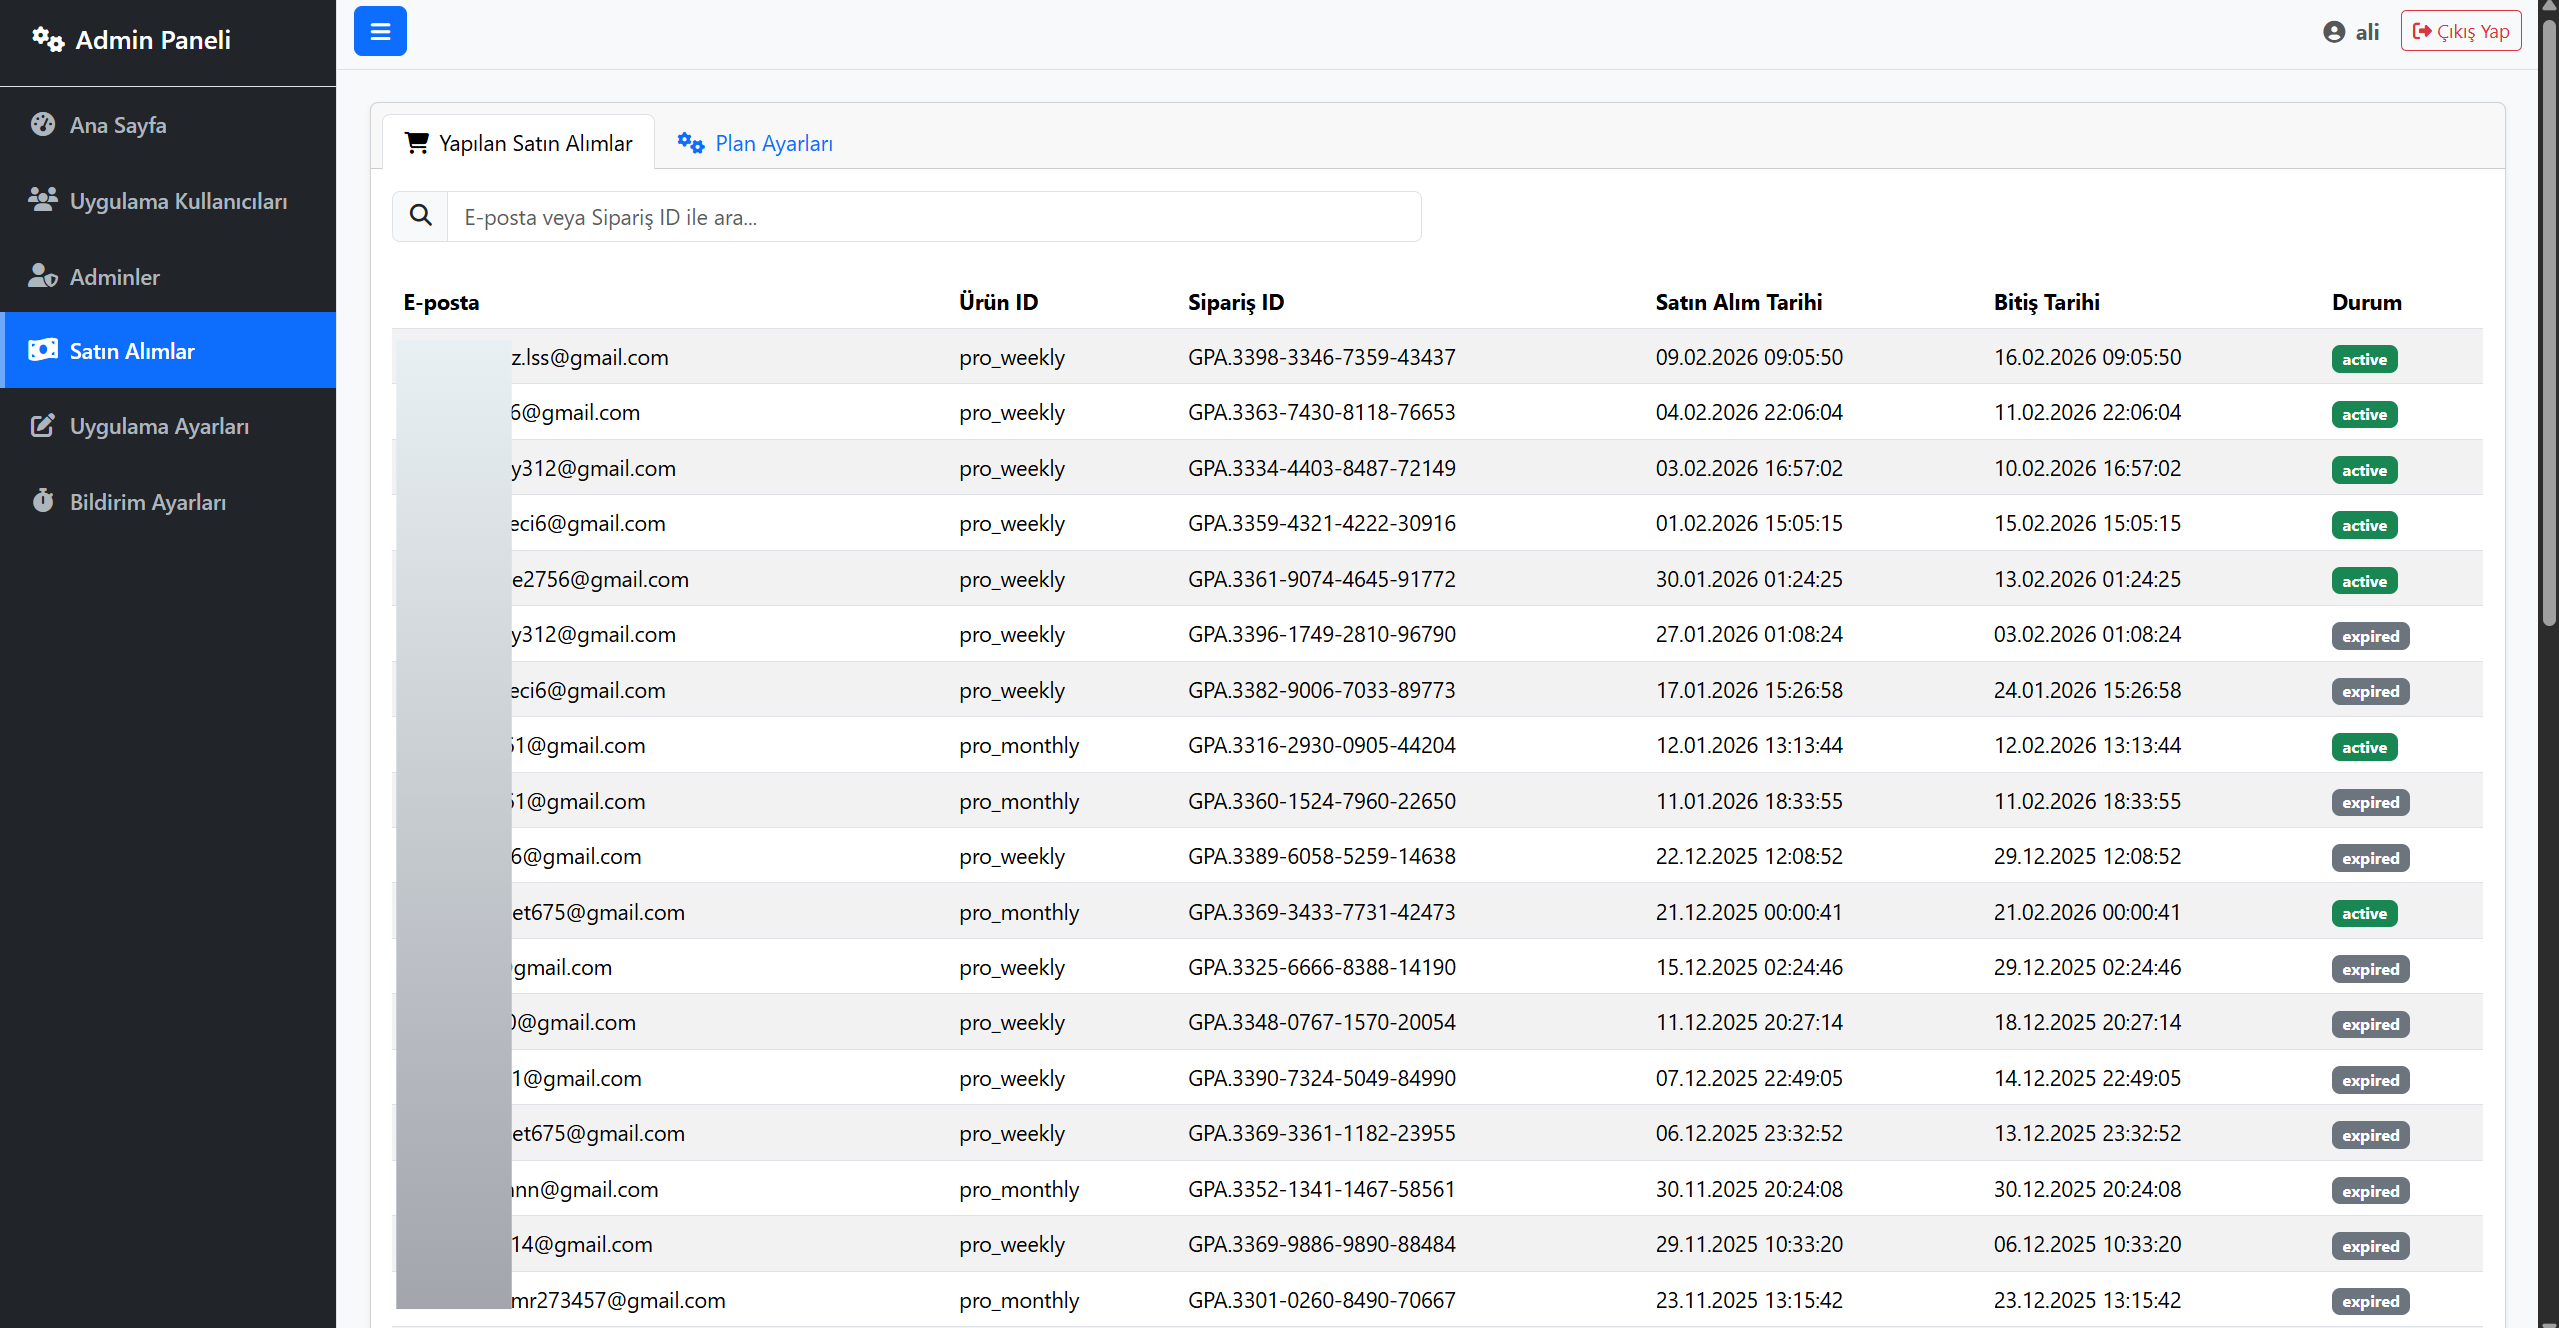Click the shopping cart icon on the tab

[417, 143]
